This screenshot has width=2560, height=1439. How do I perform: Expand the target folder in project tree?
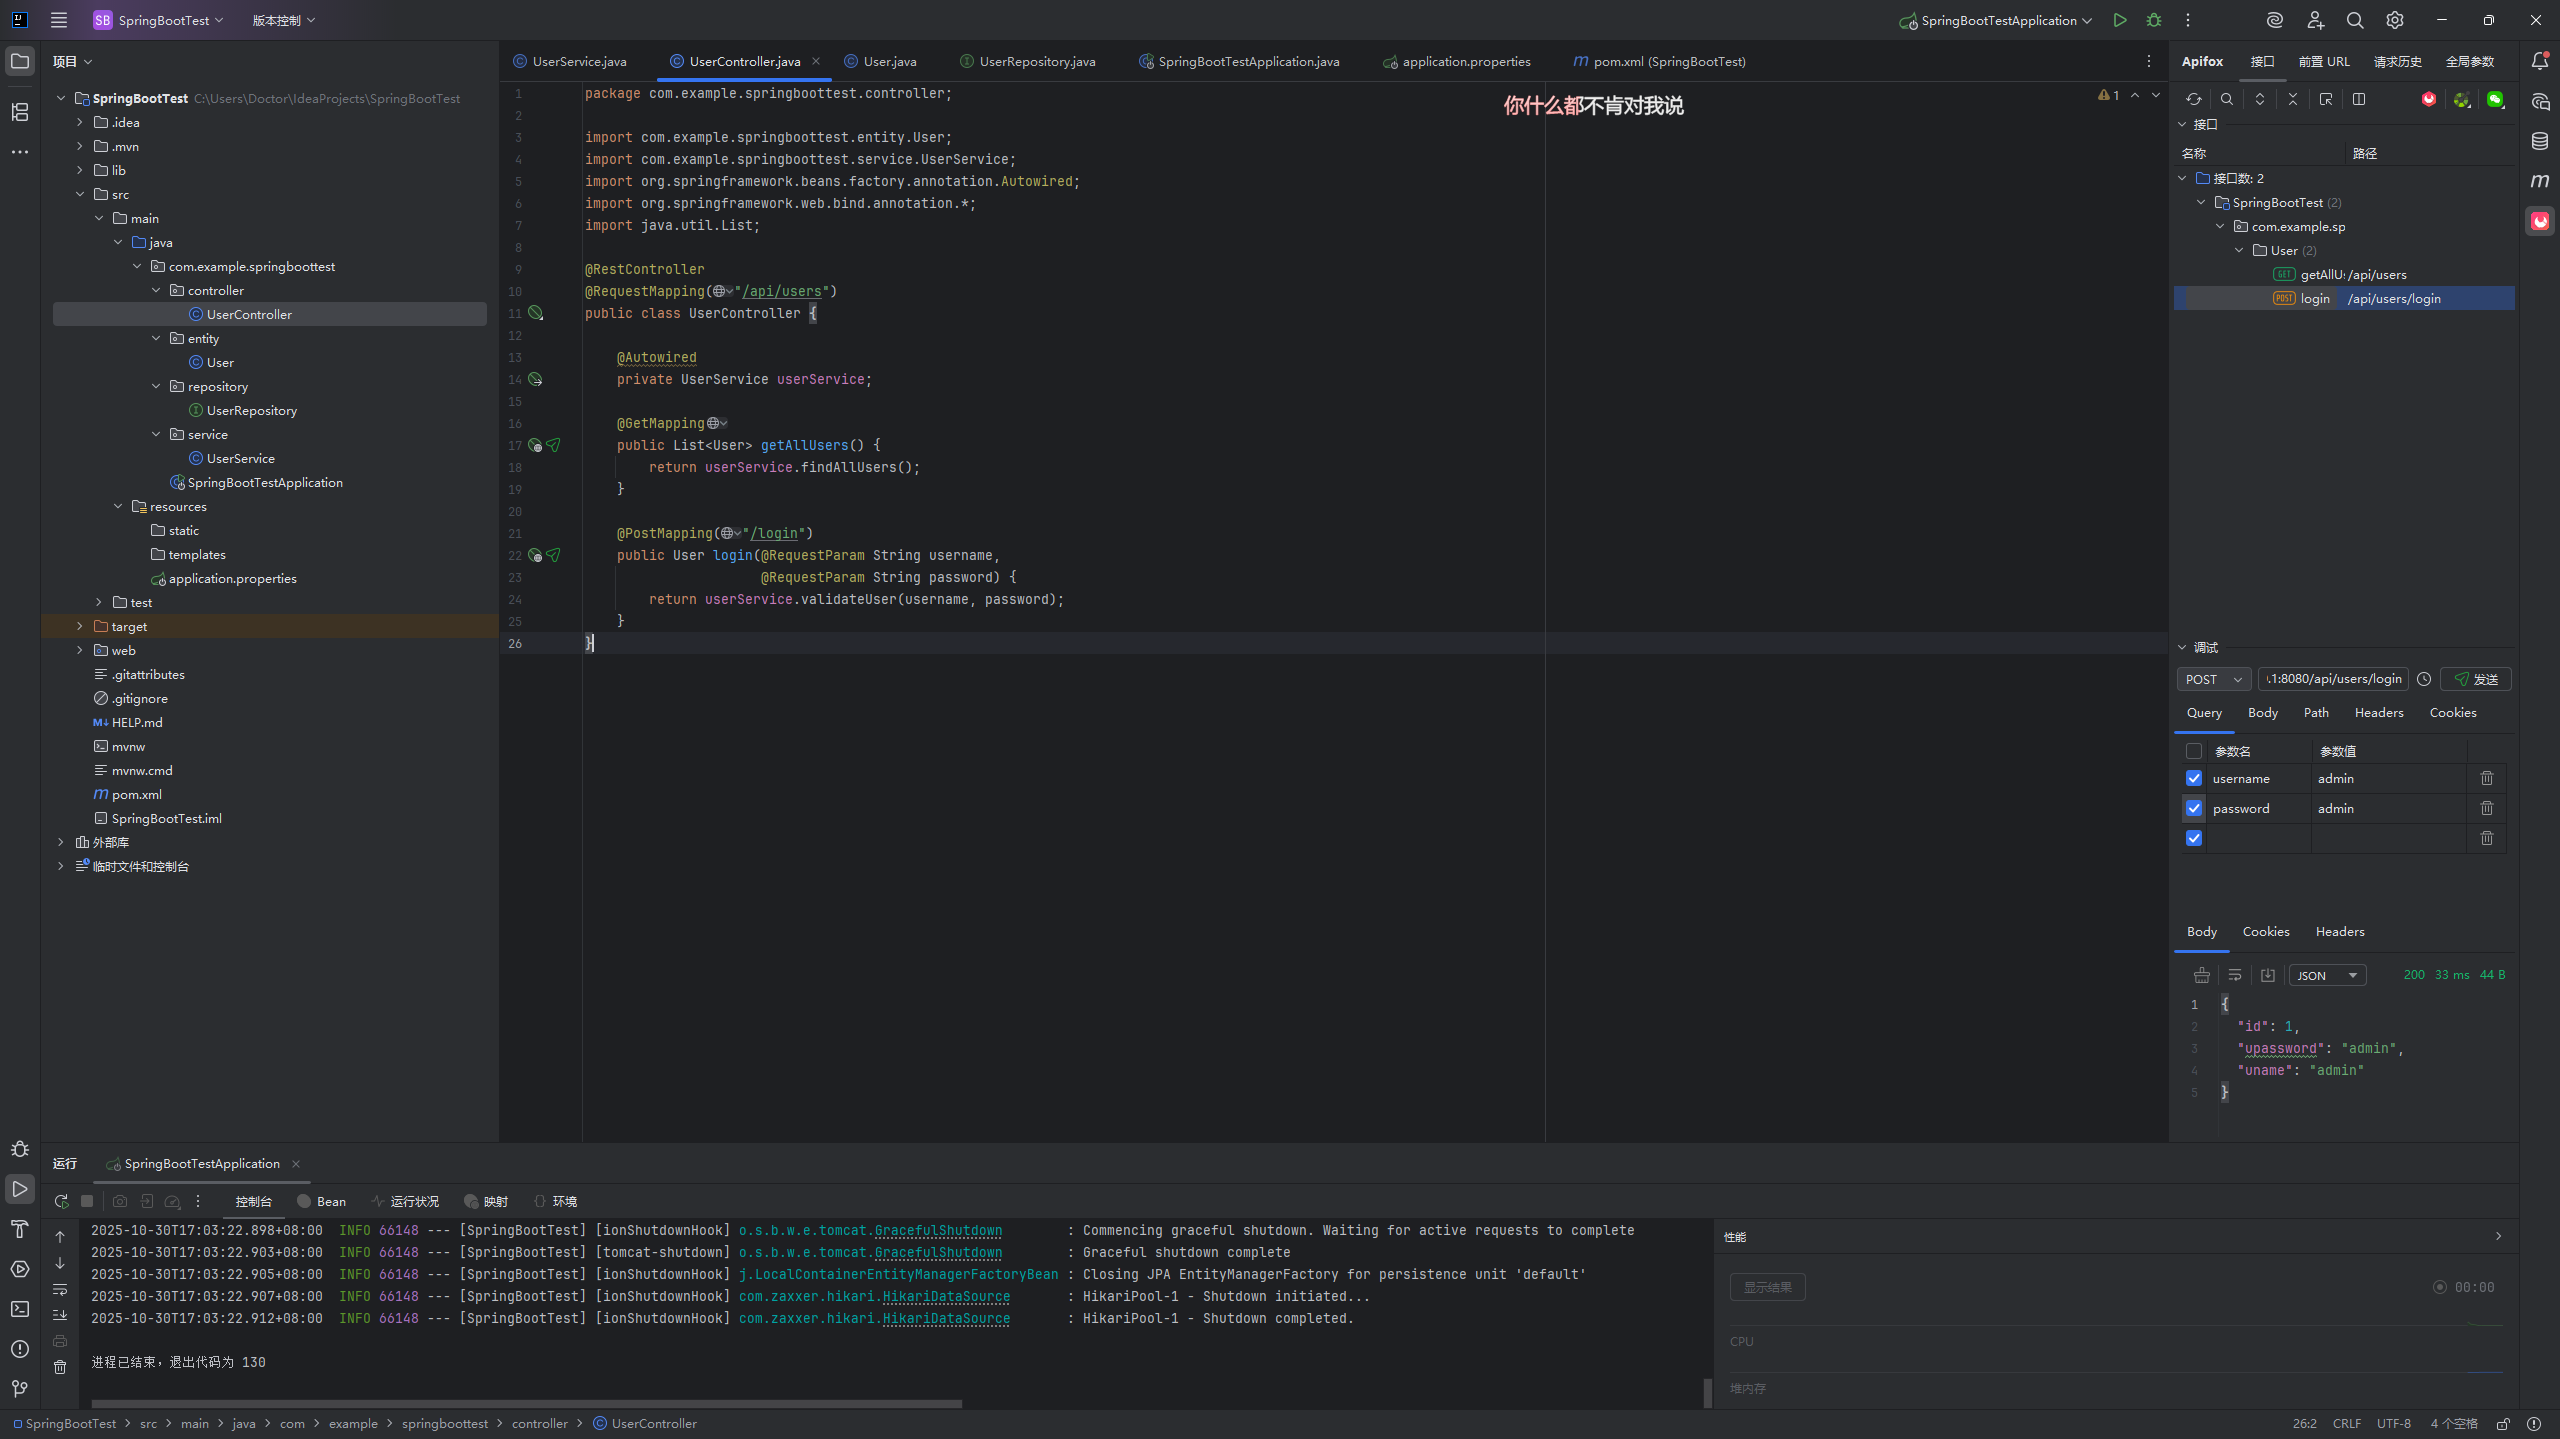(x=80, y=626)
